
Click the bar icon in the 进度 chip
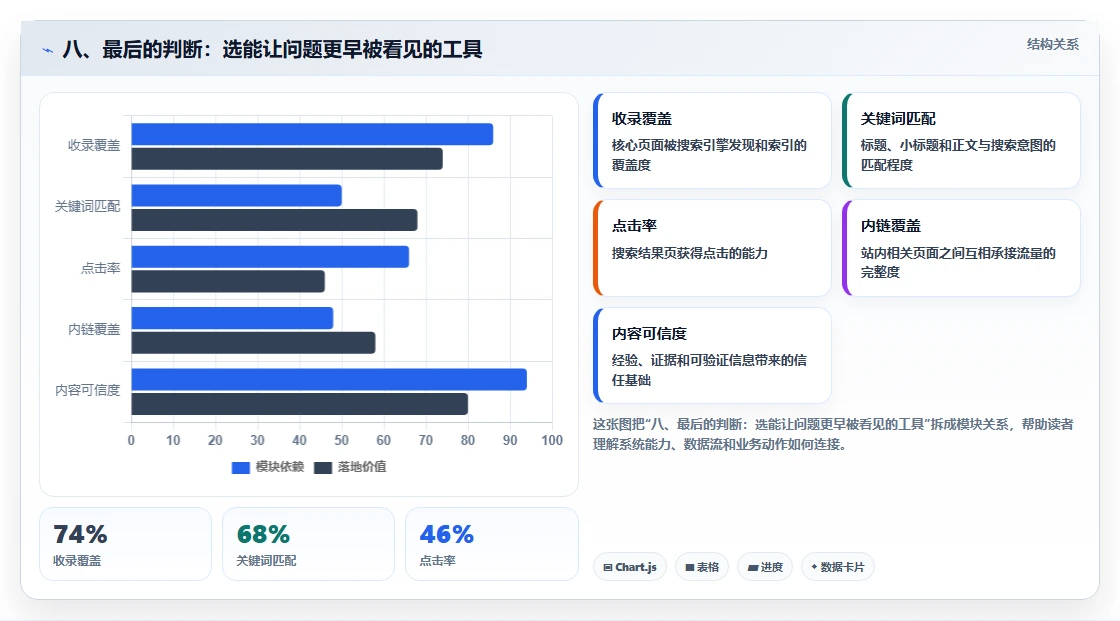pos(753,567)
